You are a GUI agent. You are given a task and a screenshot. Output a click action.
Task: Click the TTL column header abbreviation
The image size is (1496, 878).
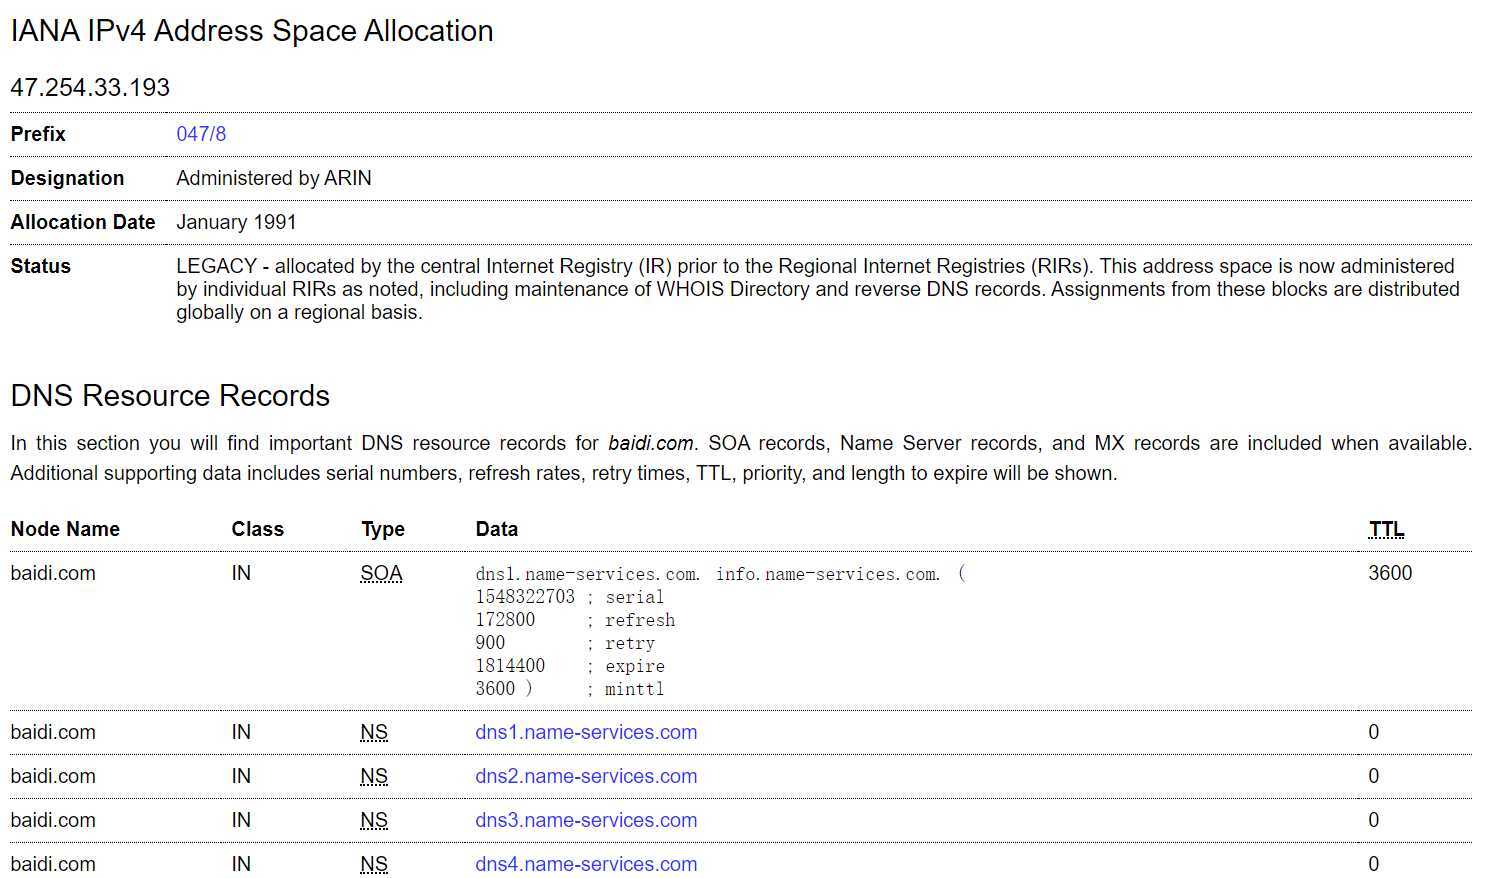tap(1386, 530)
